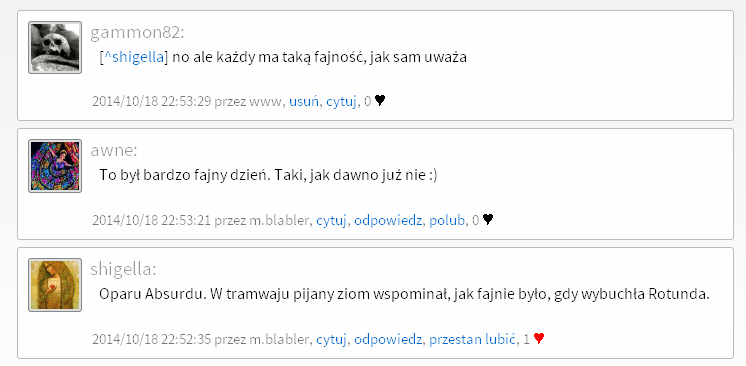
Task: Quote shigella's post with cytuj
Action: click(331, 340)
